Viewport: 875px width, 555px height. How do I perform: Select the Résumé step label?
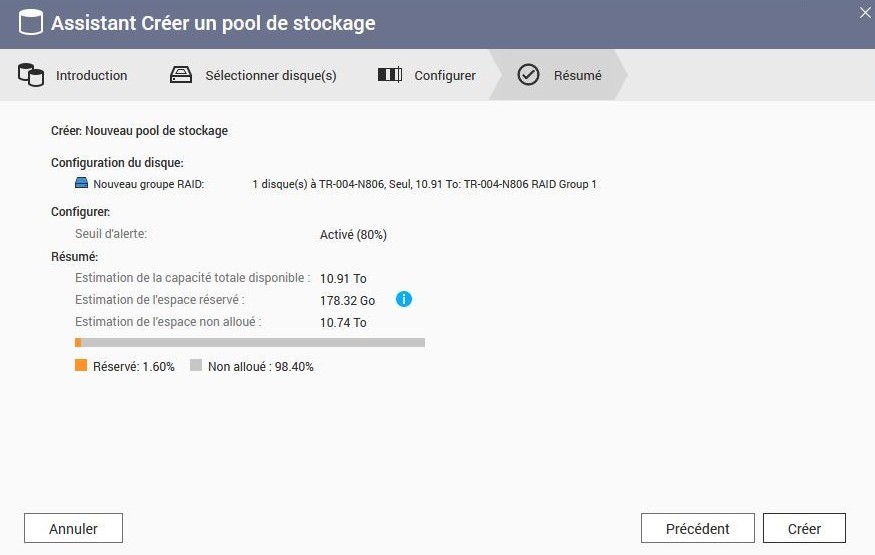577,75
